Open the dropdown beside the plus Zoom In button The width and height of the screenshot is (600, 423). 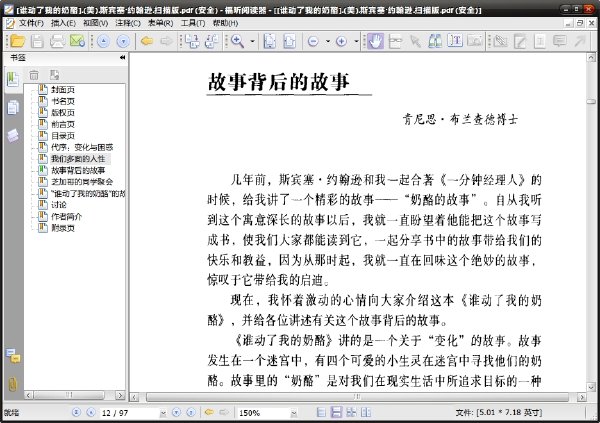356,41
